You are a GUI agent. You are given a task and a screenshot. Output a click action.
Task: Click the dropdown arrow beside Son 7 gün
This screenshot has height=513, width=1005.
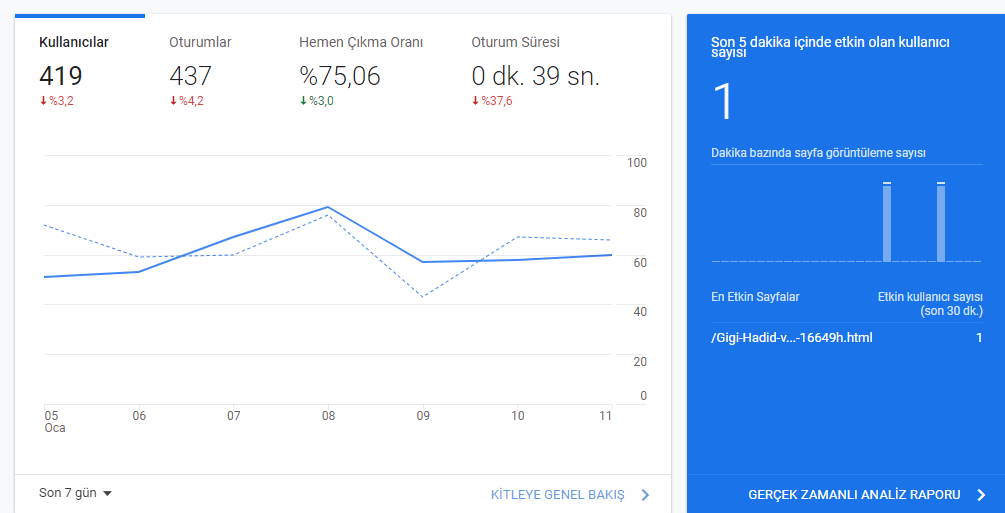(x=107, y=494)
